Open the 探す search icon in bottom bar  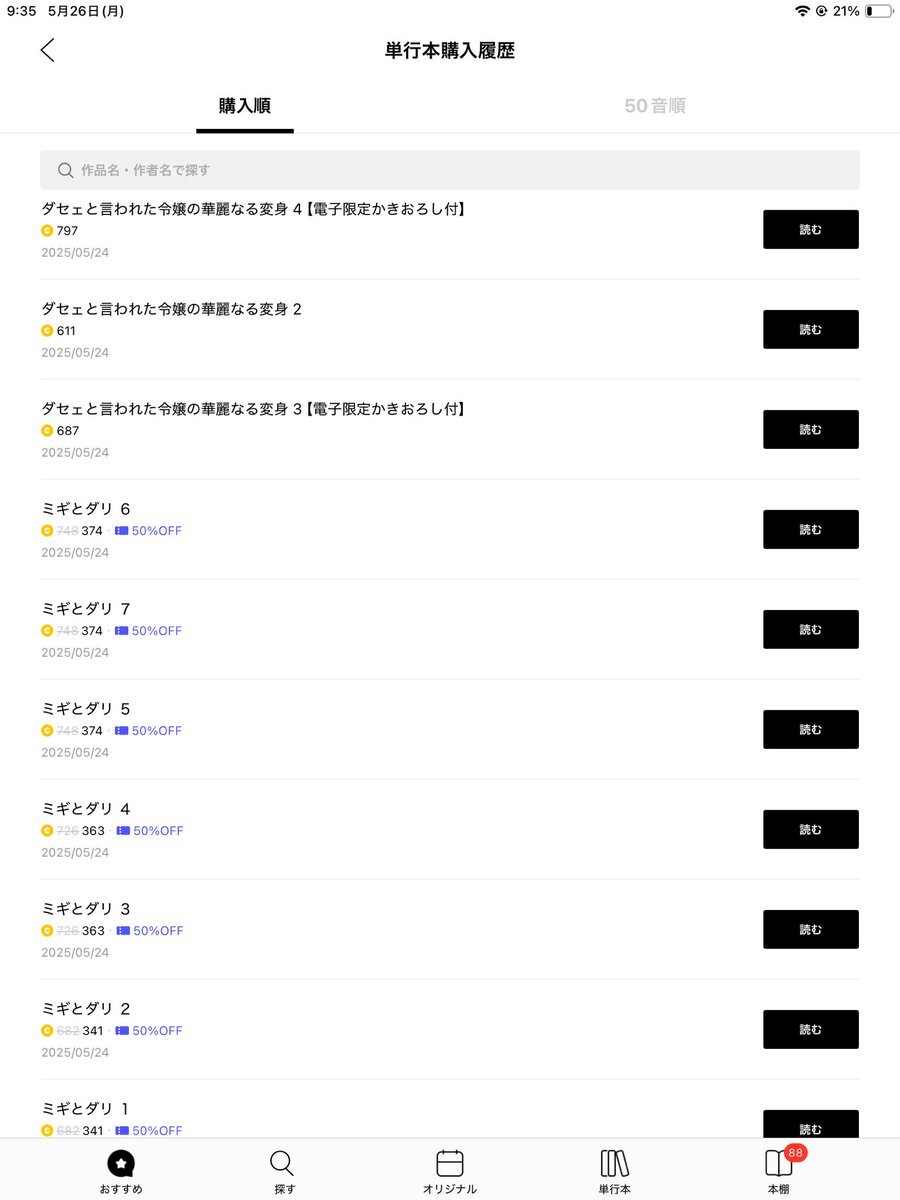[x=283, y=1164]
